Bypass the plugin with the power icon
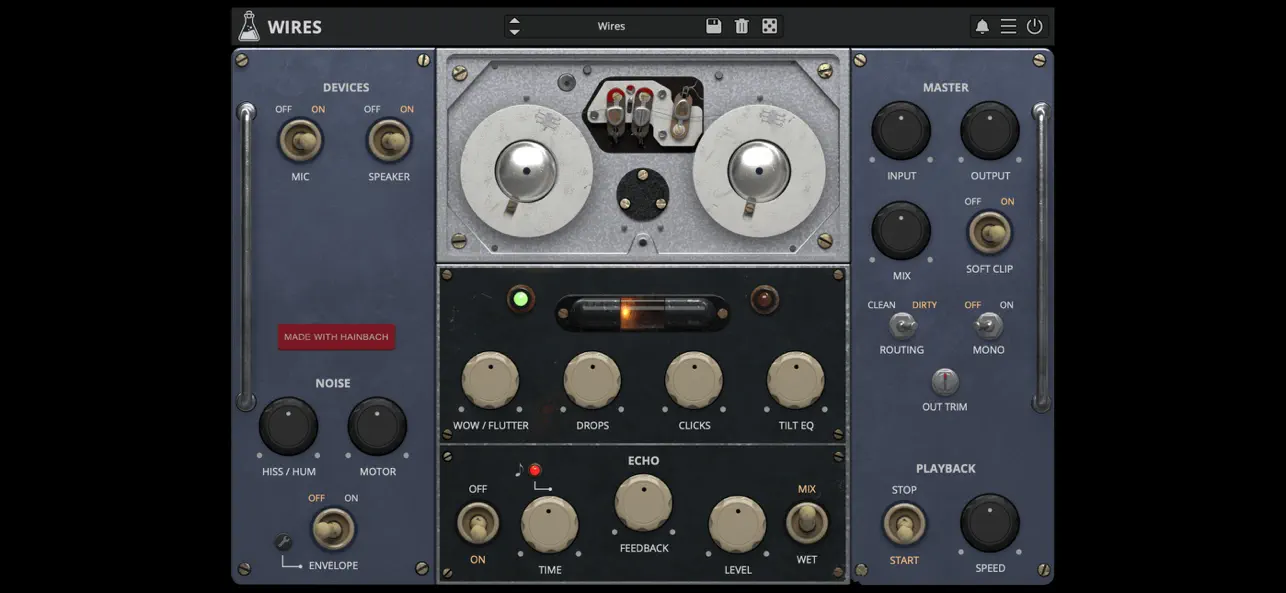 pos(1034,25)
